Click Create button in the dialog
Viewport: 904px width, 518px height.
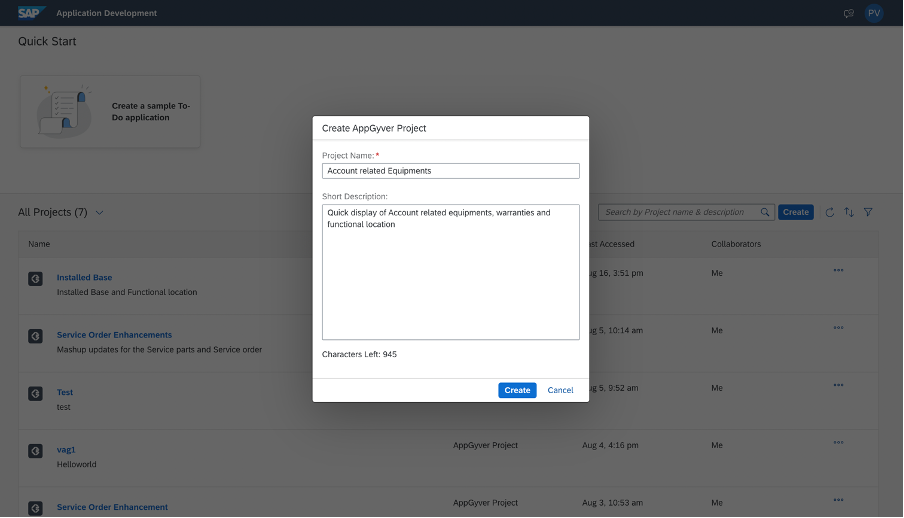point(517,391)
